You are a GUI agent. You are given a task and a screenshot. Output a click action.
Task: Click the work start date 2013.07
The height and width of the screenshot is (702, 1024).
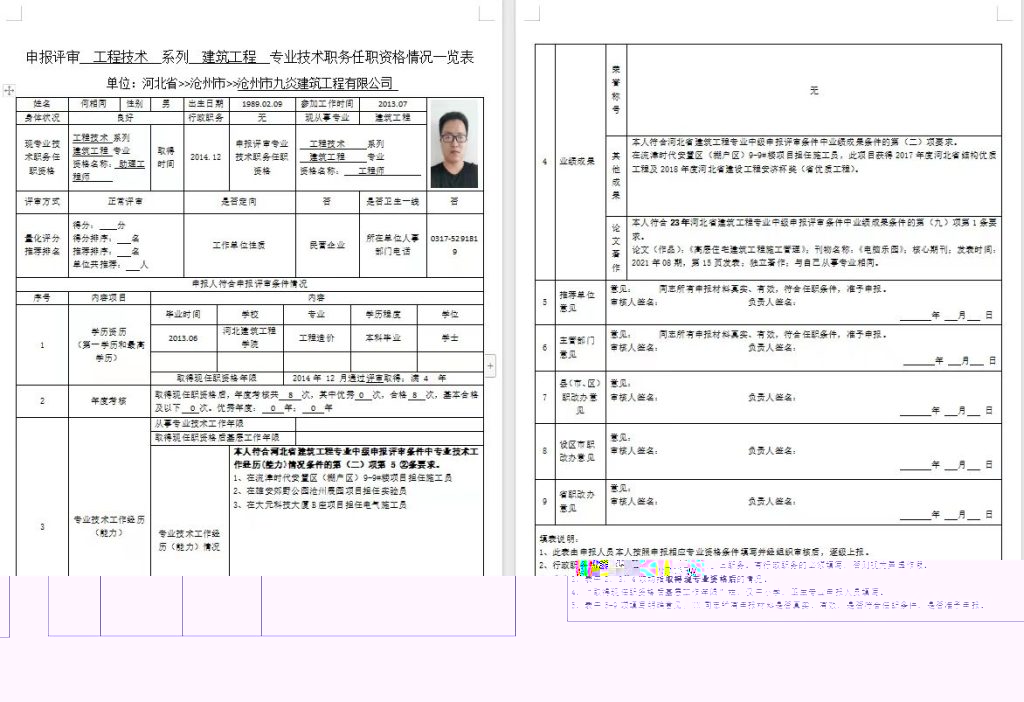(392, 104)
